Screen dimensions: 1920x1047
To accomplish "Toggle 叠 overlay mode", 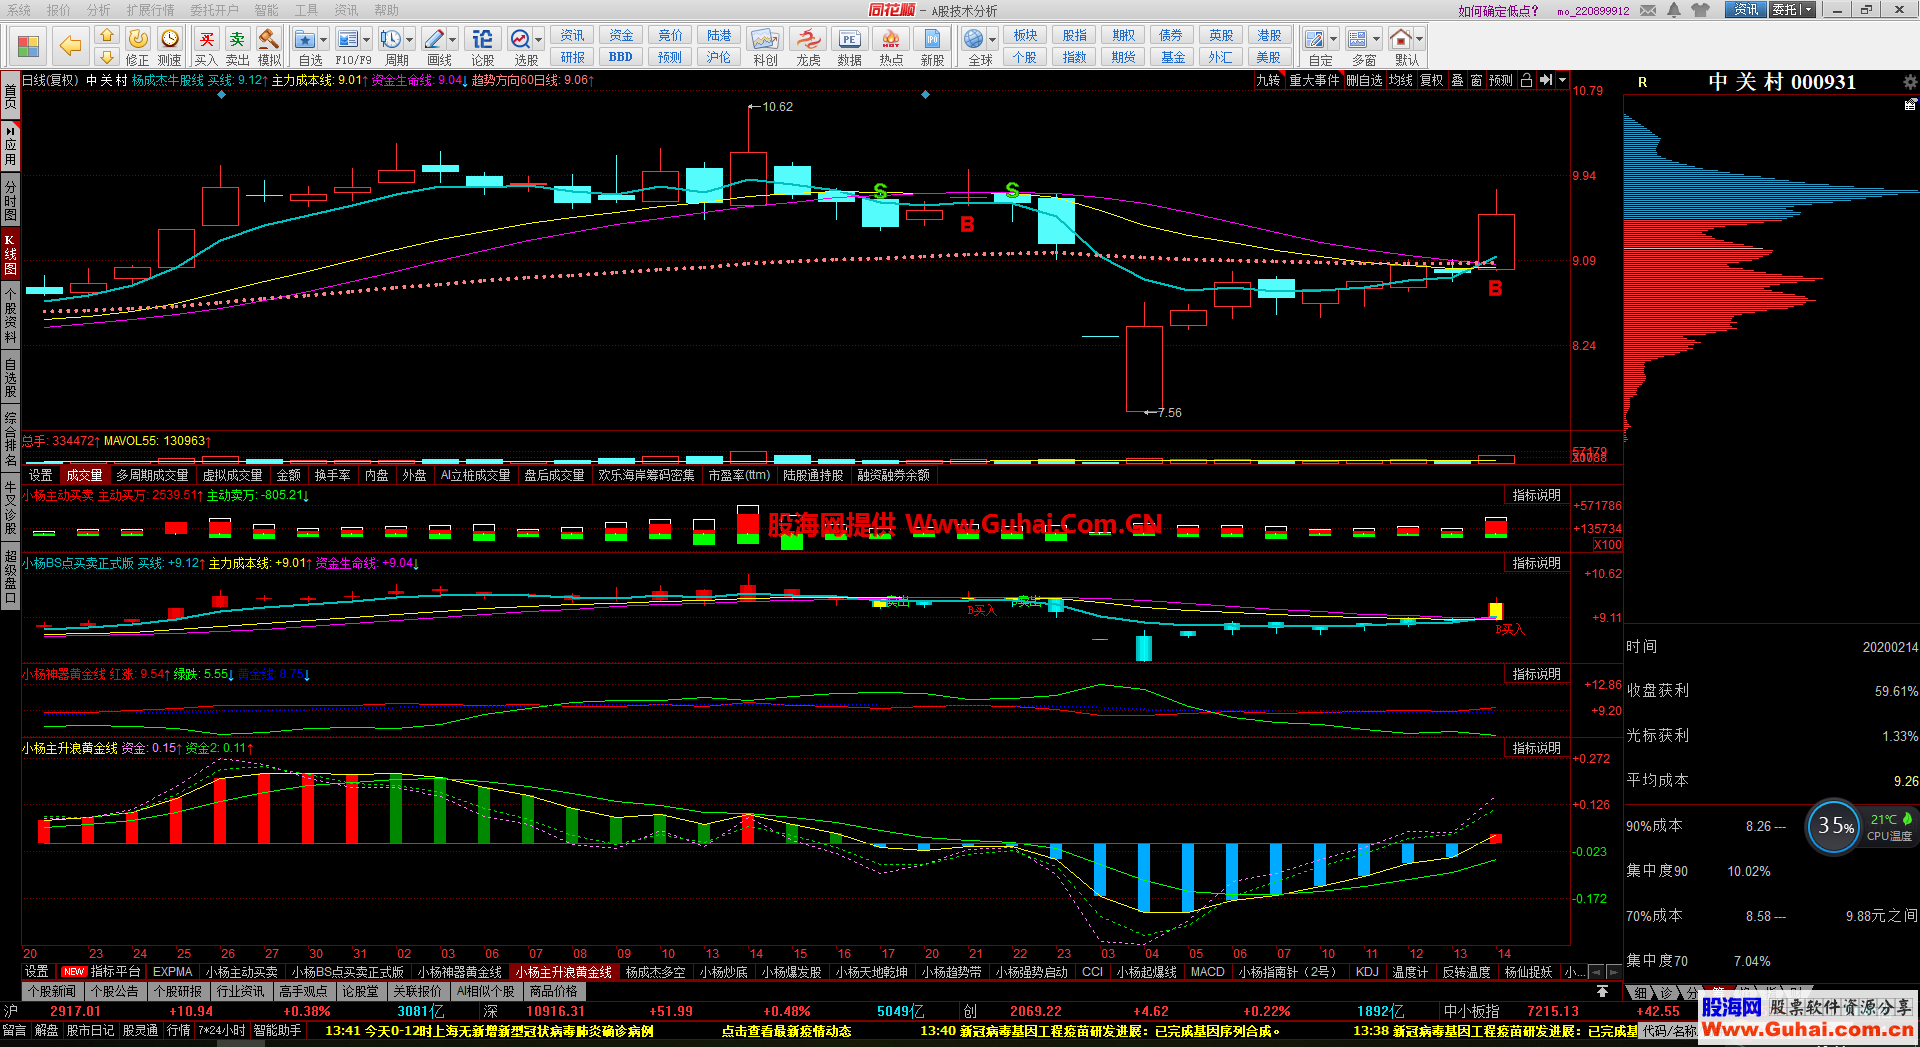I will click(1457, 80).
